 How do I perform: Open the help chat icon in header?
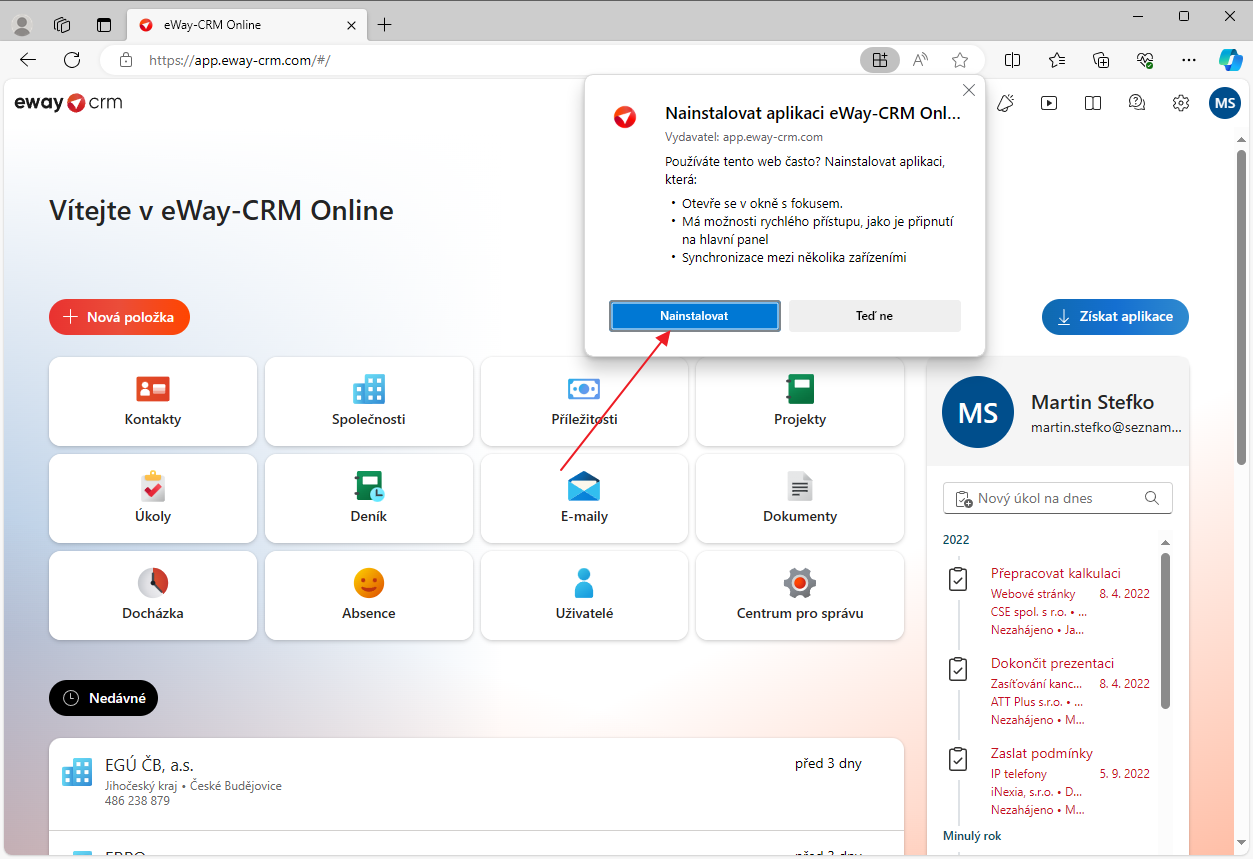tap(1136, 103)
